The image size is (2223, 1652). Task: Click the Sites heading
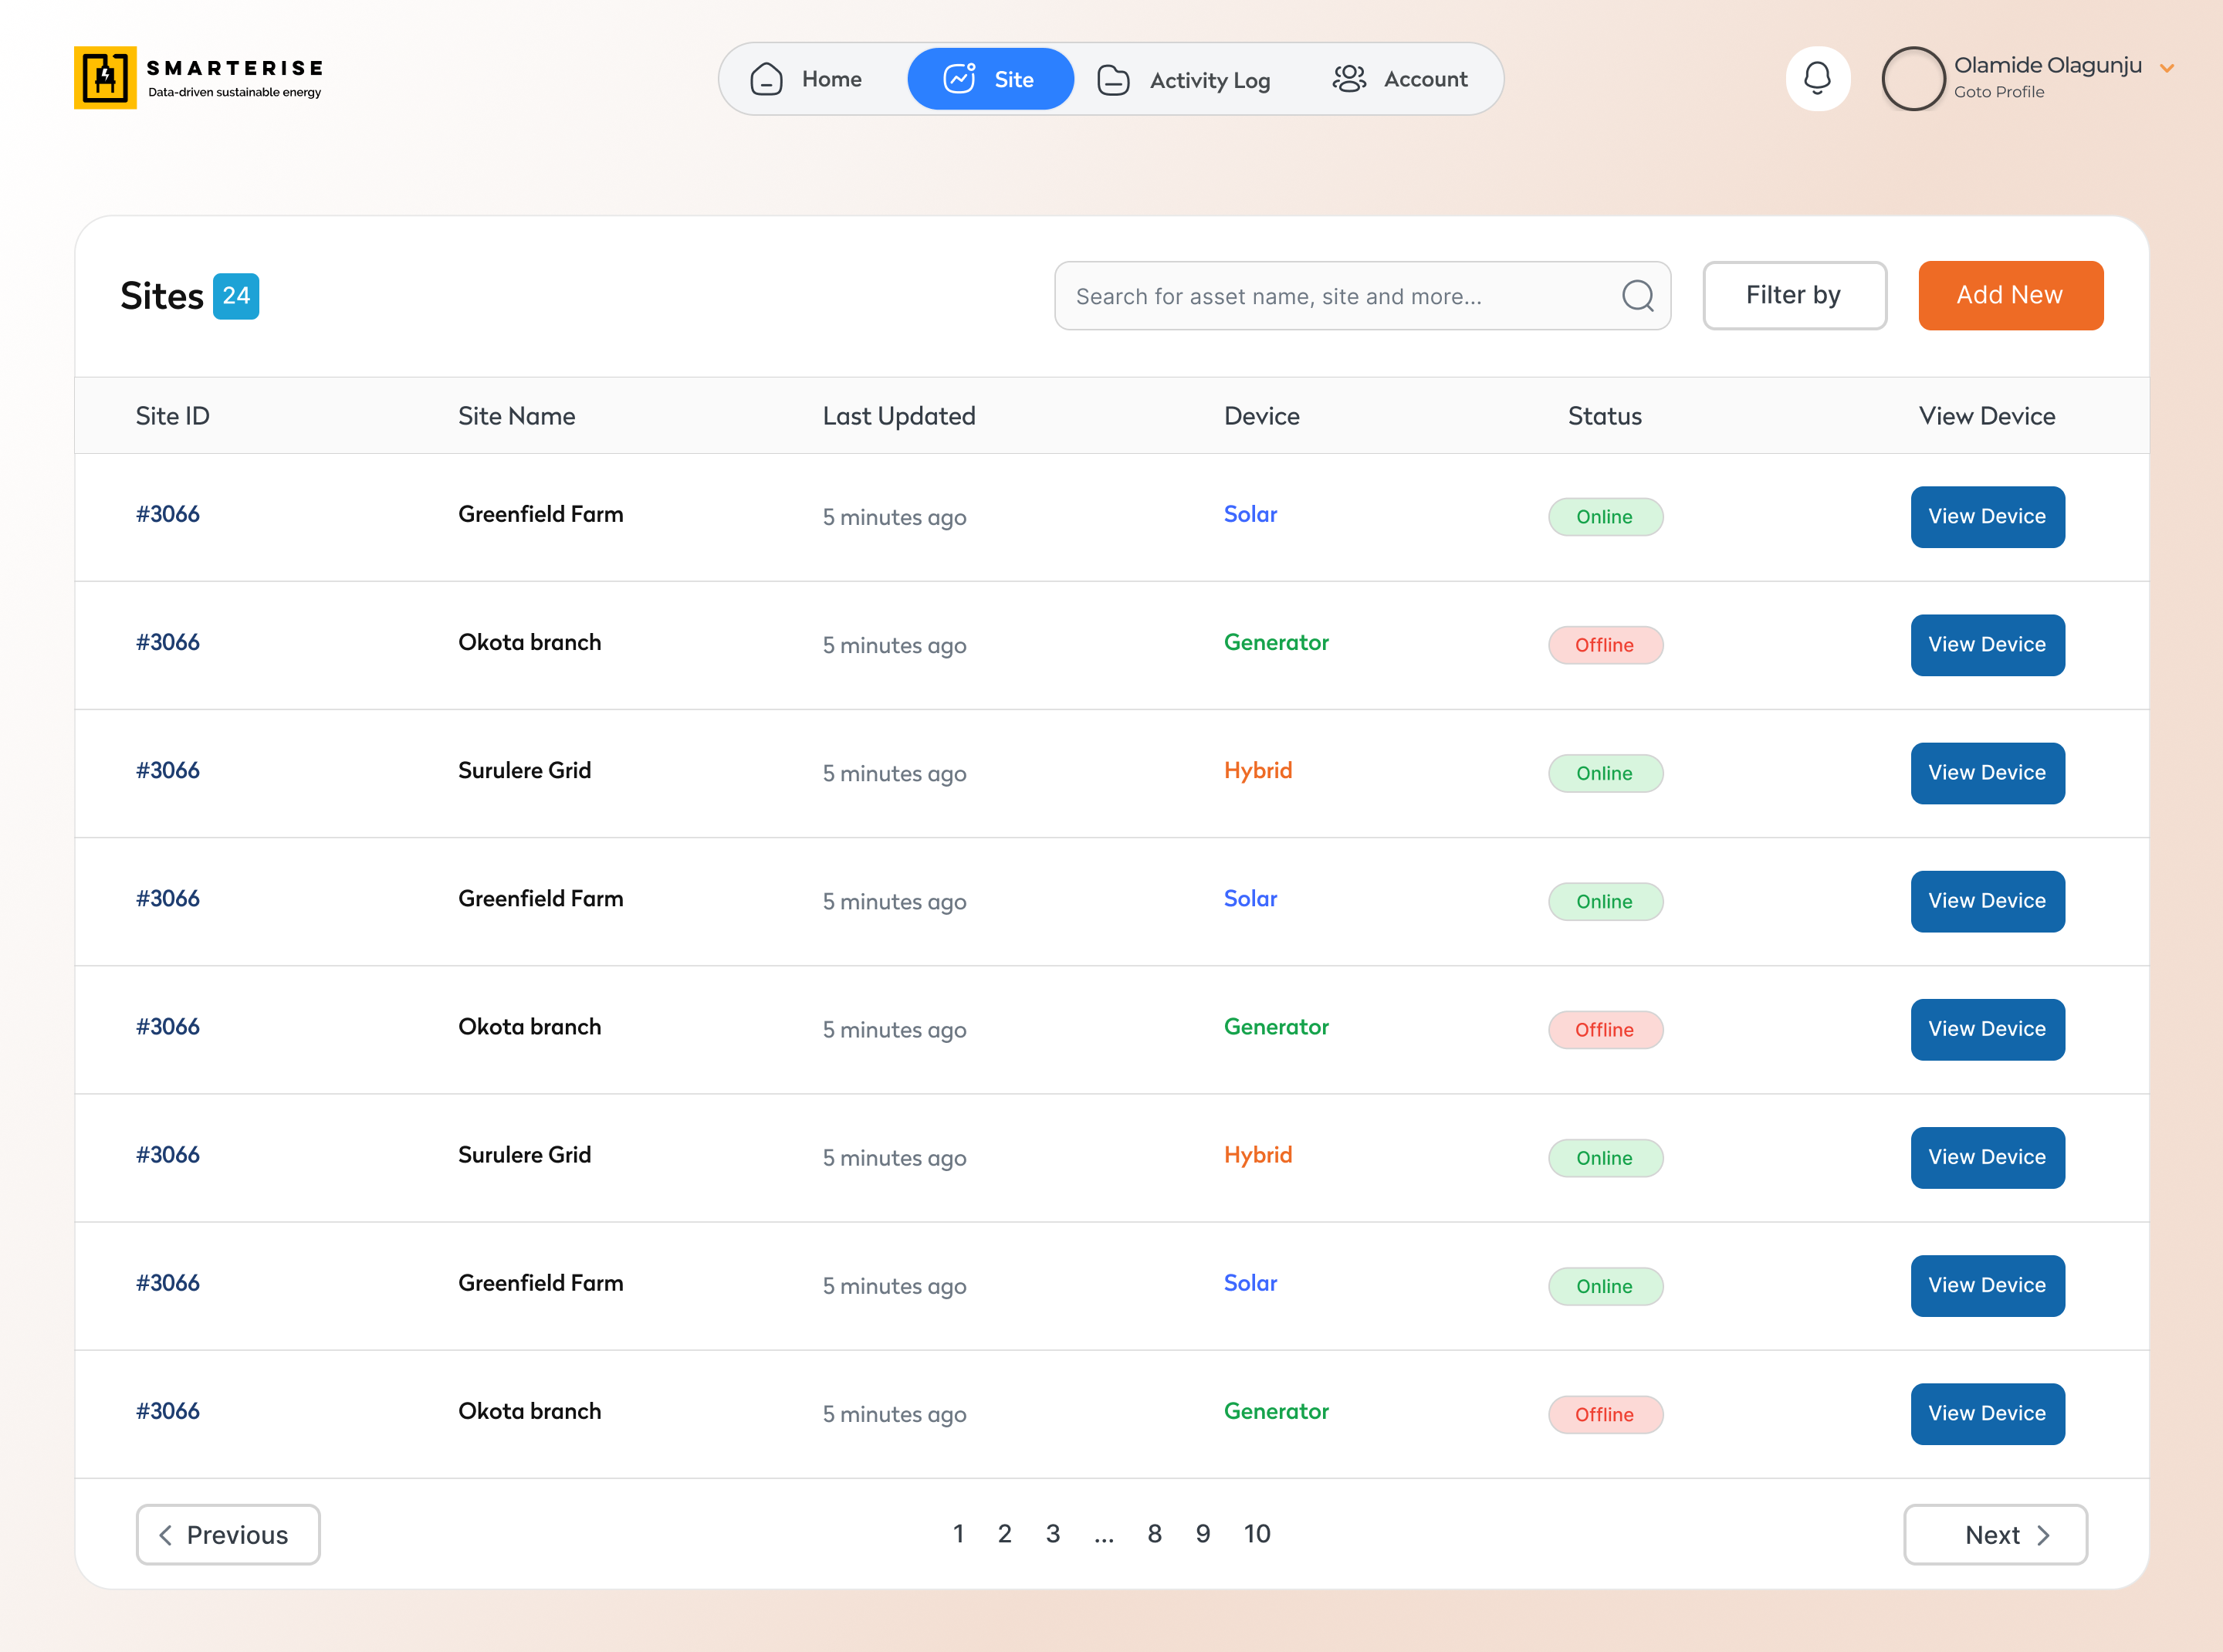[x=162, y=296]
